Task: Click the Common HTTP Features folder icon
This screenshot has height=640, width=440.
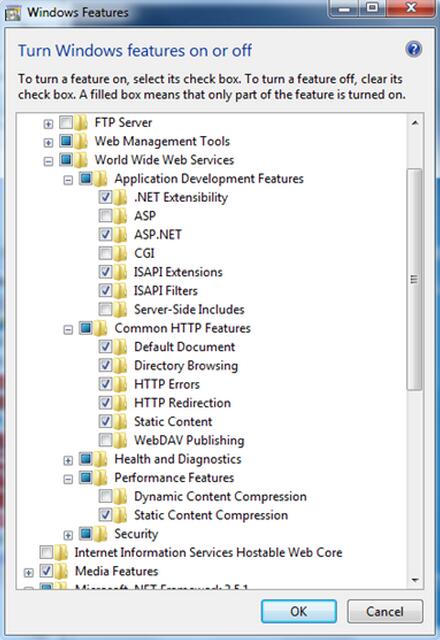Action: [x=100, y=328]
